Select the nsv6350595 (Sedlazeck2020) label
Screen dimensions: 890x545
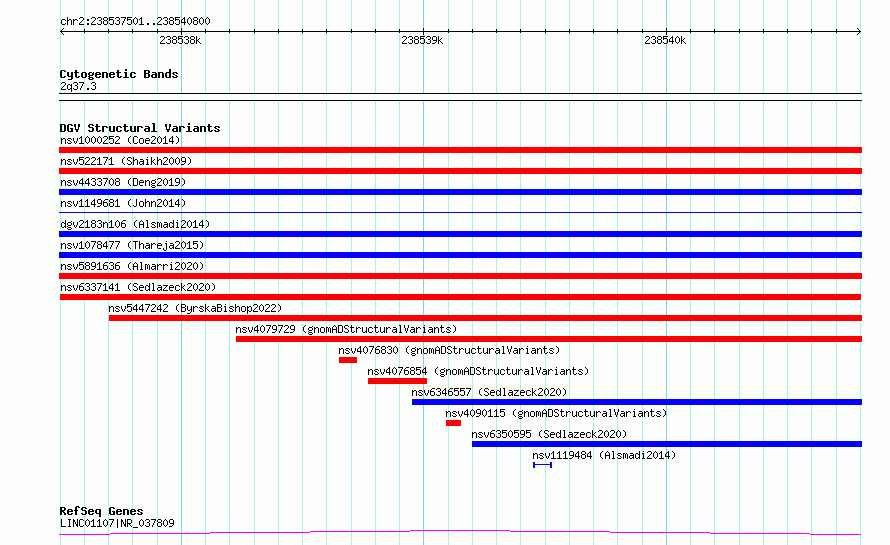(549, 434)
